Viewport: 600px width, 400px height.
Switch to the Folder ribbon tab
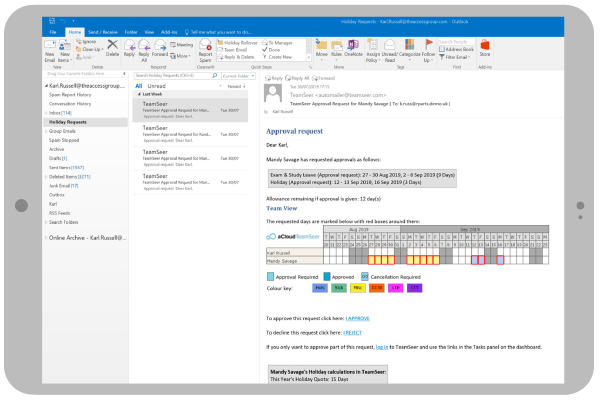pyautogui.click(x=130, y=32)
